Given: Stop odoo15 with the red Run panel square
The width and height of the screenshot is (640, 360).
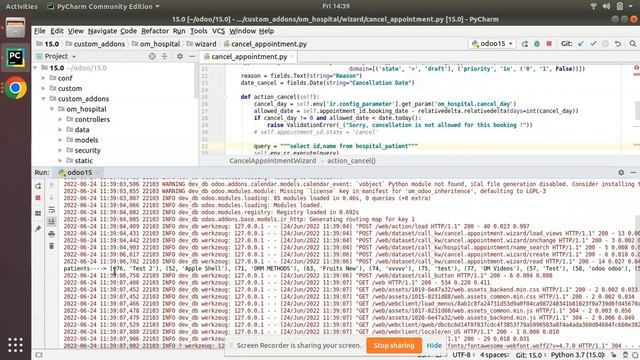Looking at the screenshot, I should (x=38, y=198).
